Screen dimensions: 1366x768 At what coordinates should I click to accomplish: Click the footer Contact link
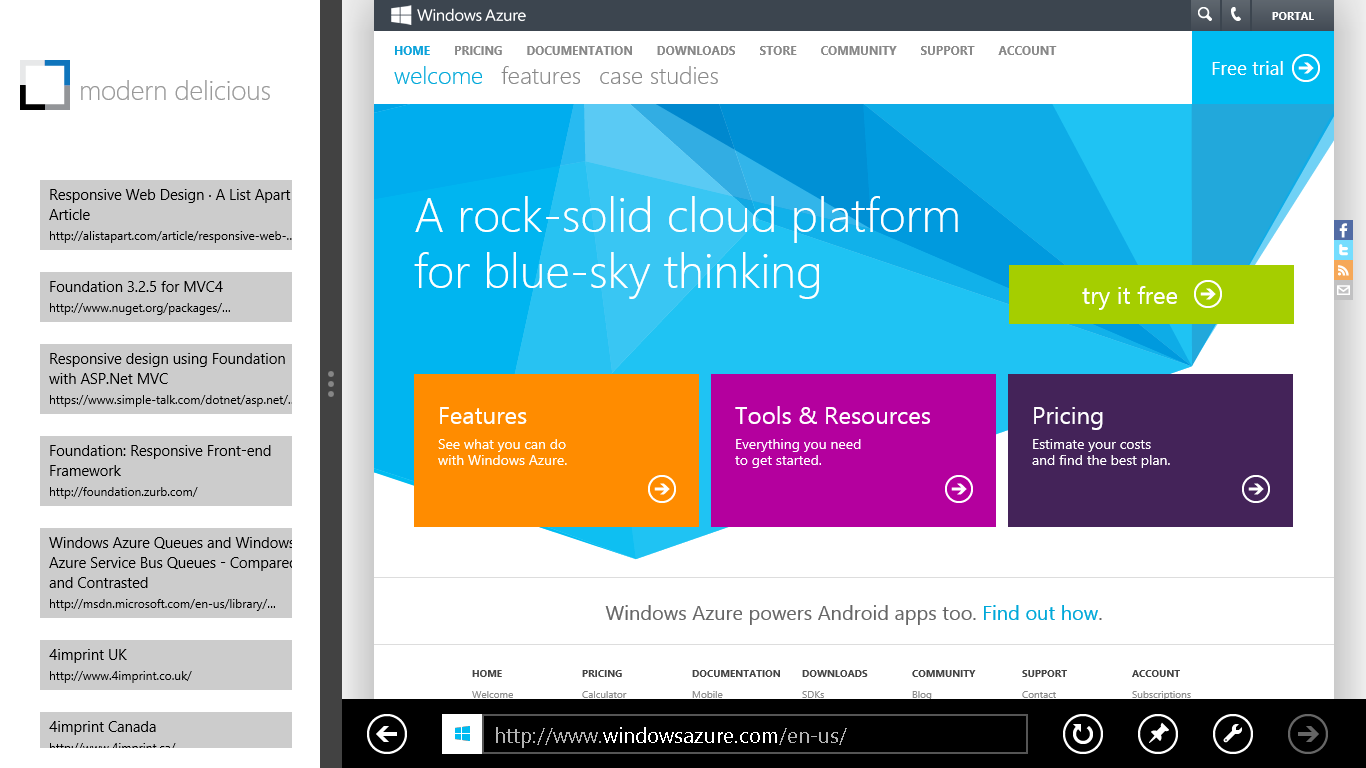1038,694
